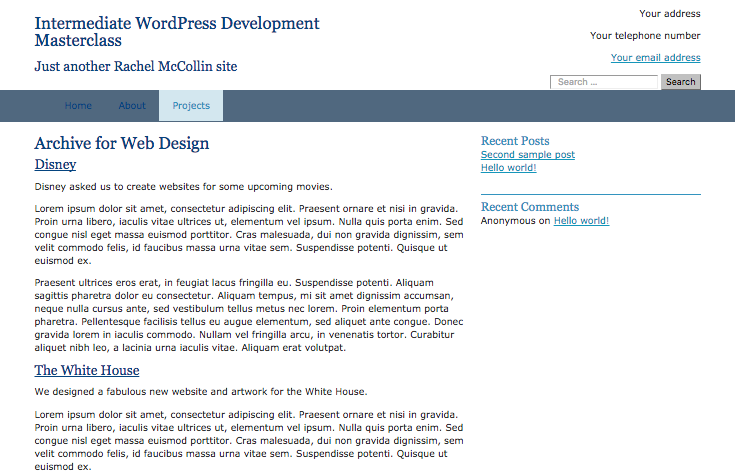
Task: Click the tagline 'Just another Rachel McCollin site'
Action: point(136,67)
